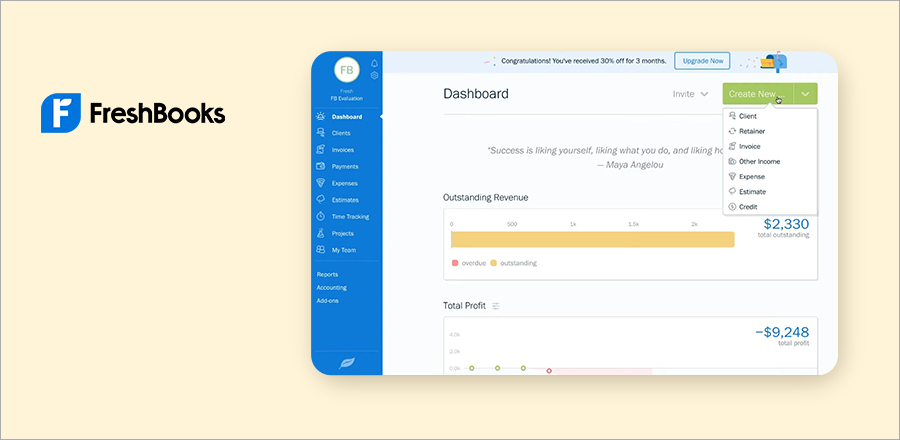This screenshot has width=900, height=440.
Task: Click the Invoice icon in Create New menu
Action: point(732,146)
